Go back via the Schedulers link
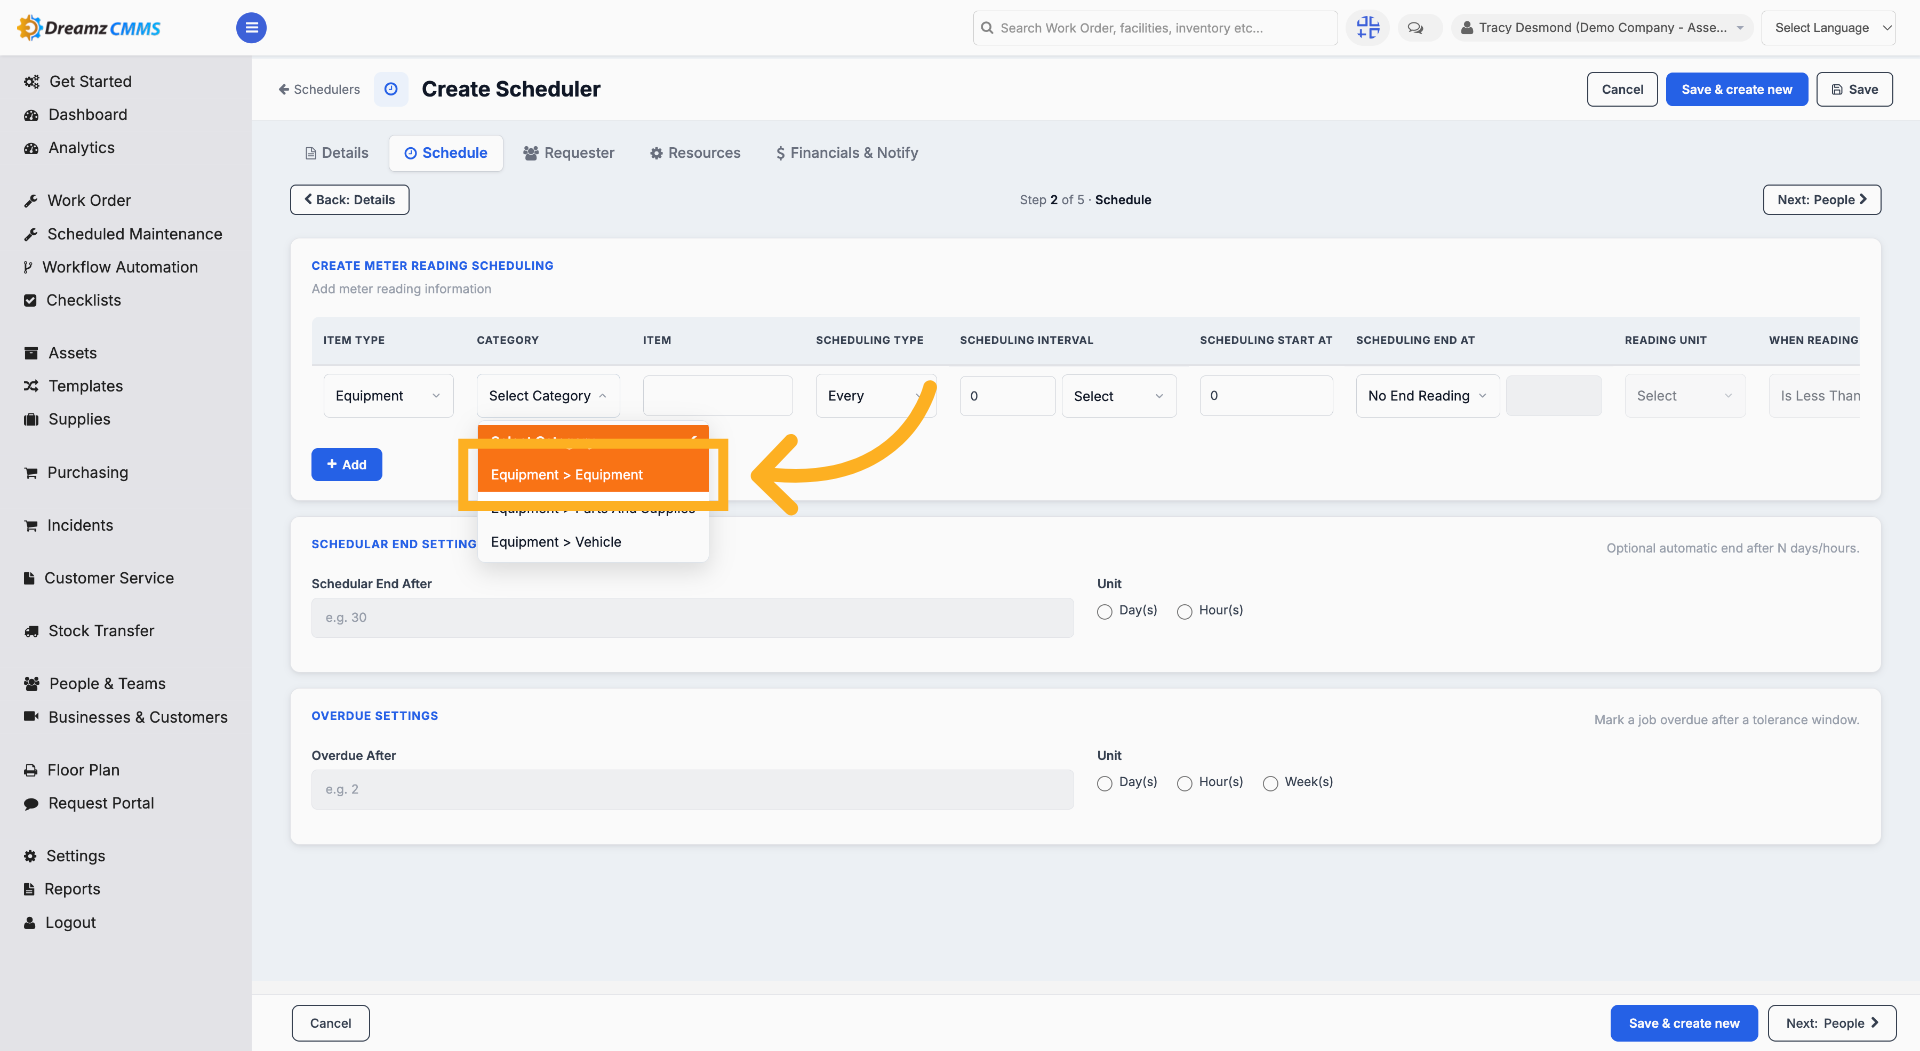The height and width of the screenshot is (1051, 1920). (319, 89)
